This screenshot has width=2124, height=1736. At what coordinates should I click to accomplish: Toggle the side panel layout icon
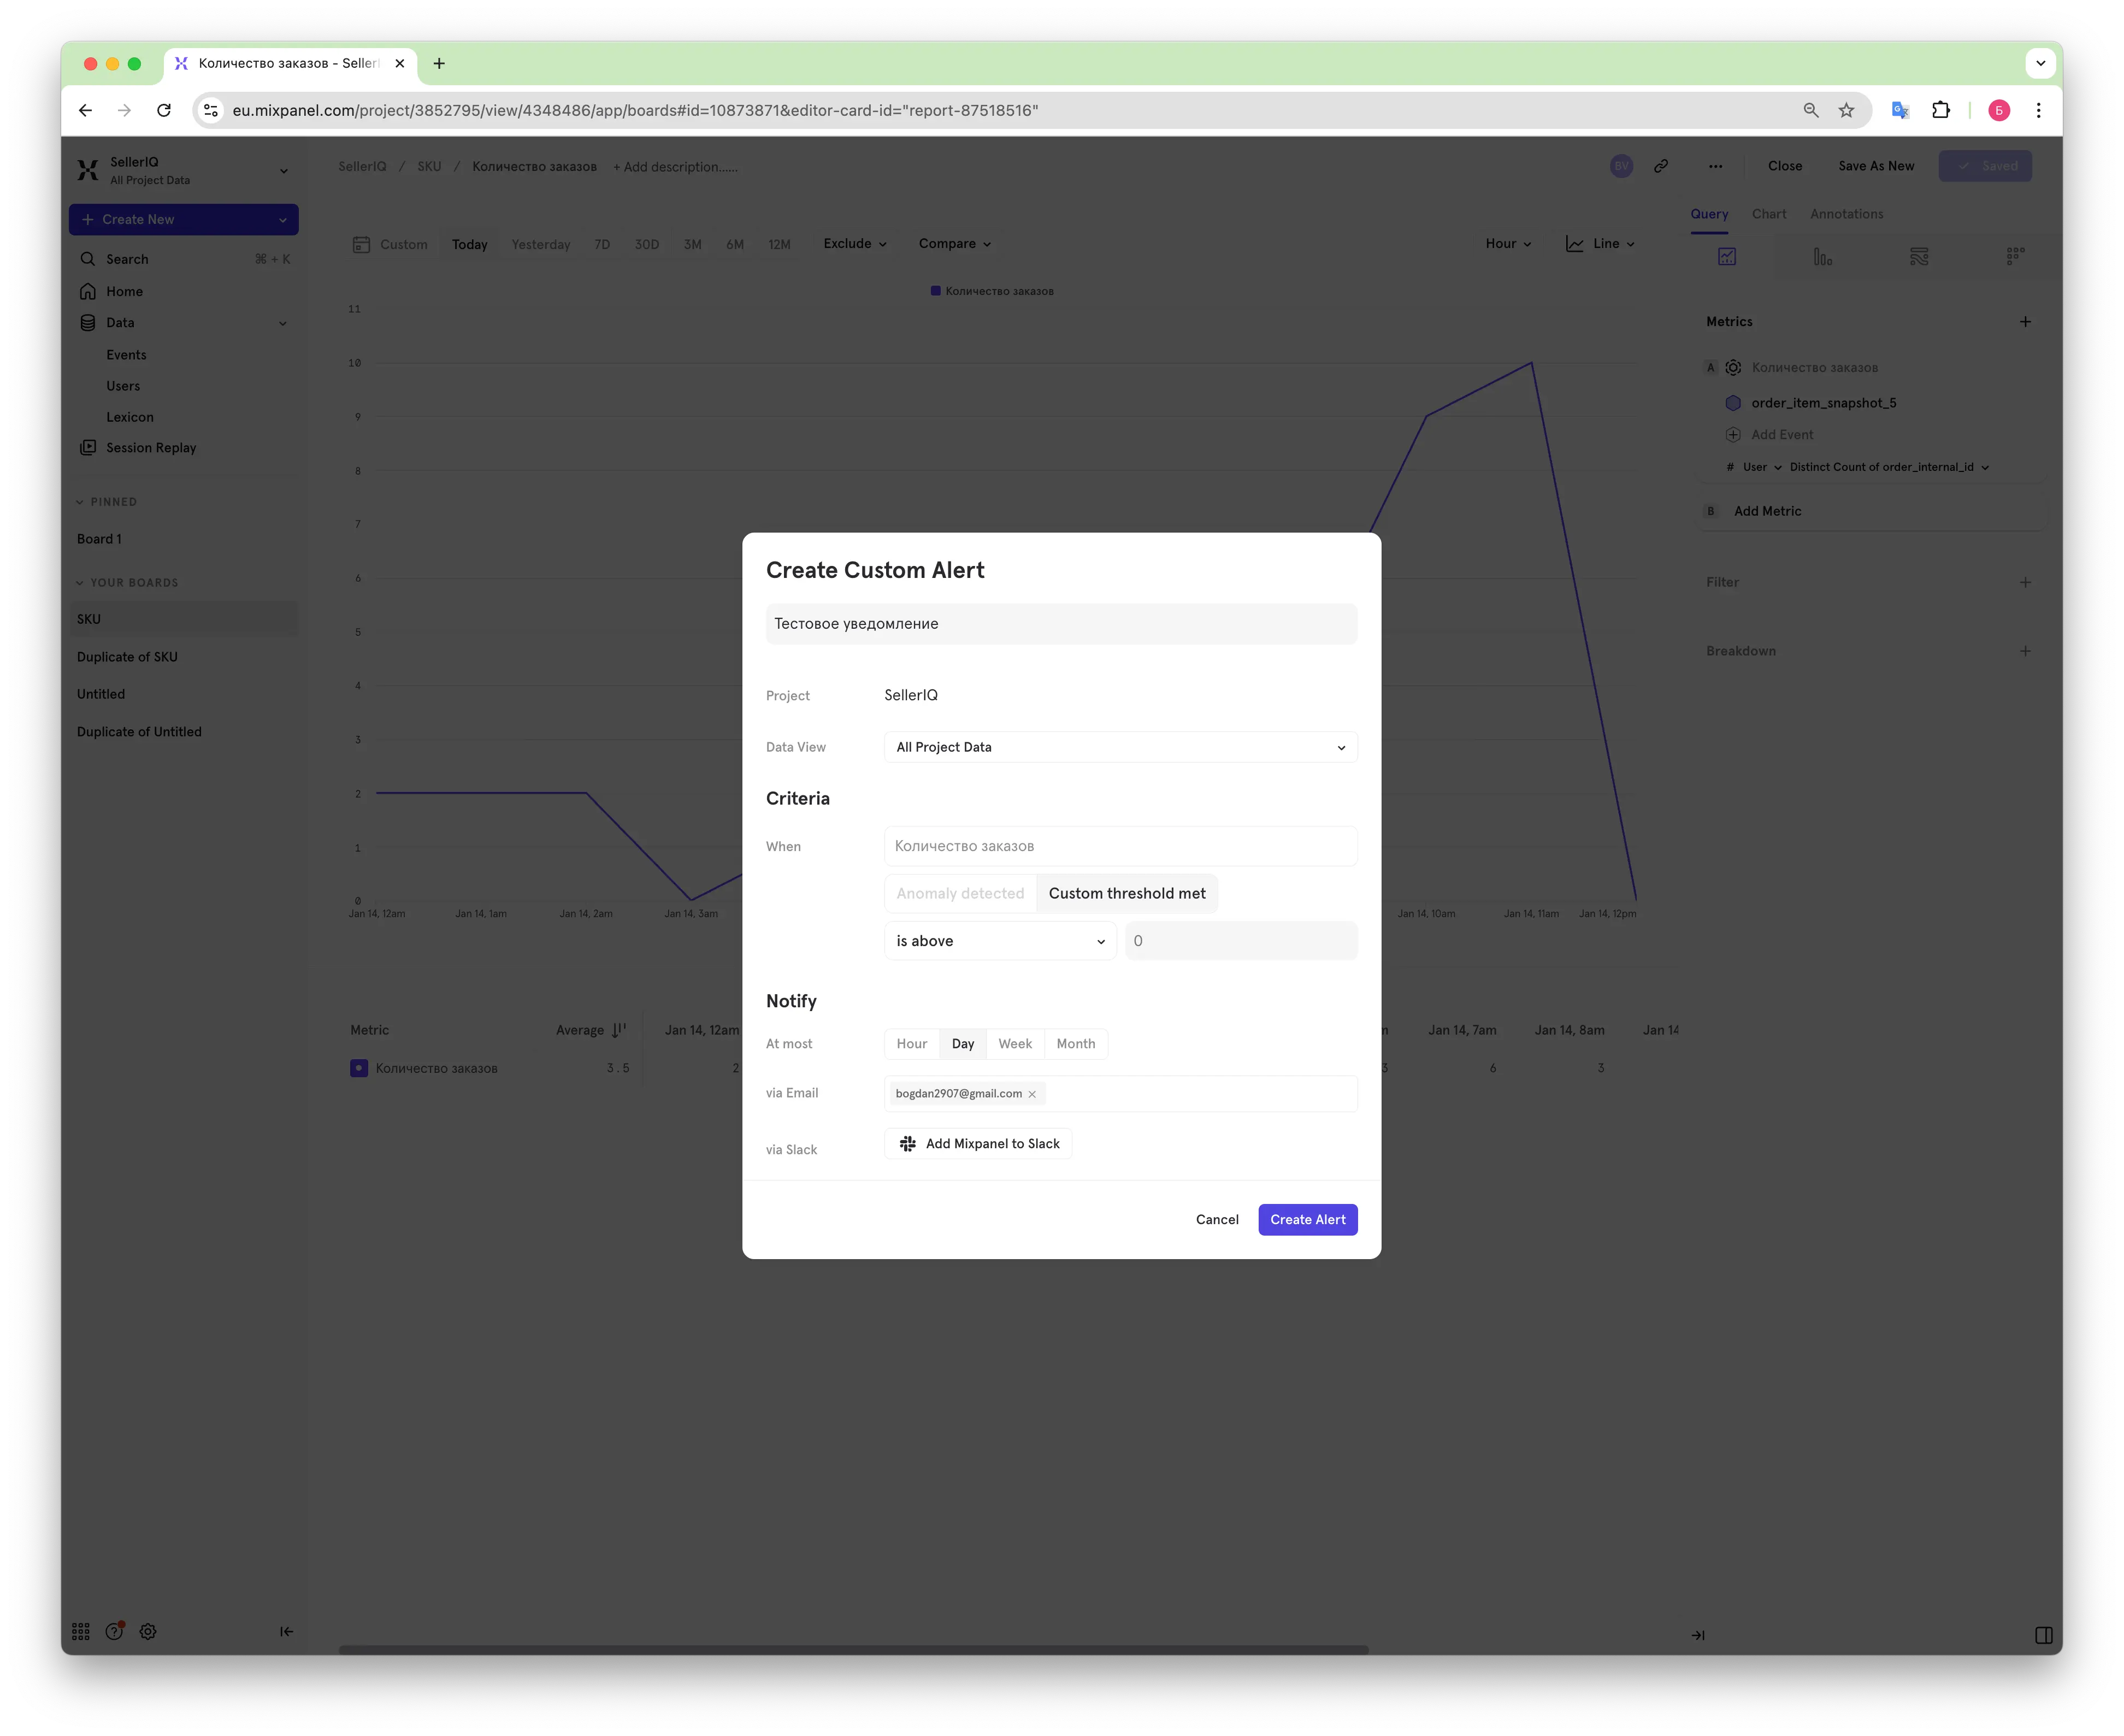click(x=2043, y=1635)
